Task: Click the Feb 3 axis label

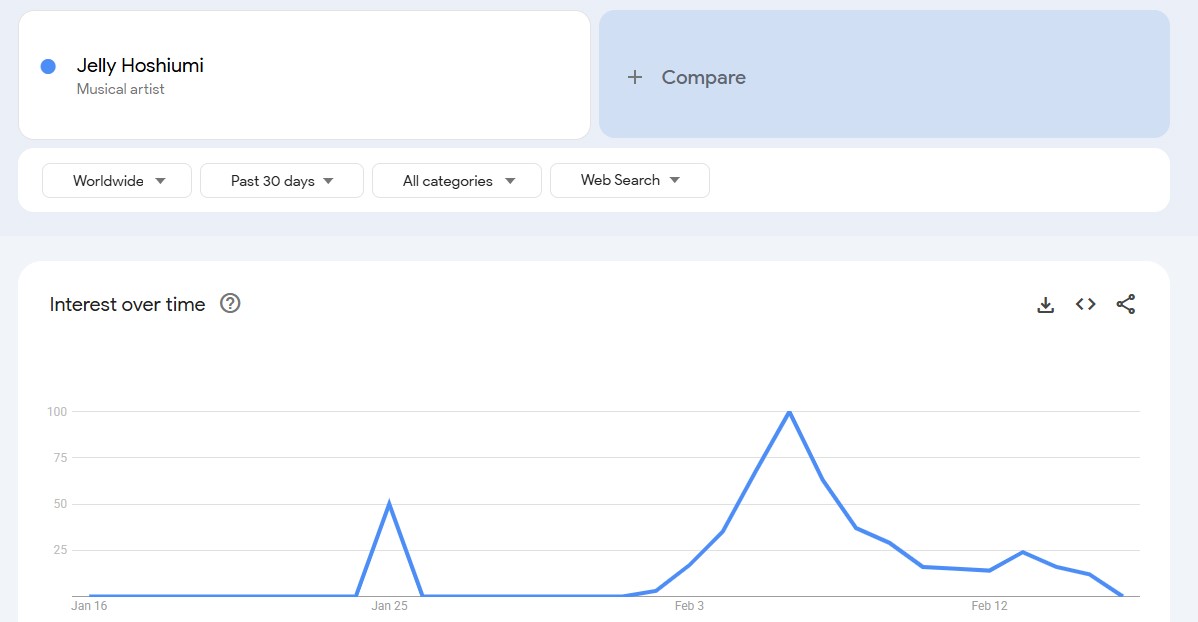Action: pos(689,606)
